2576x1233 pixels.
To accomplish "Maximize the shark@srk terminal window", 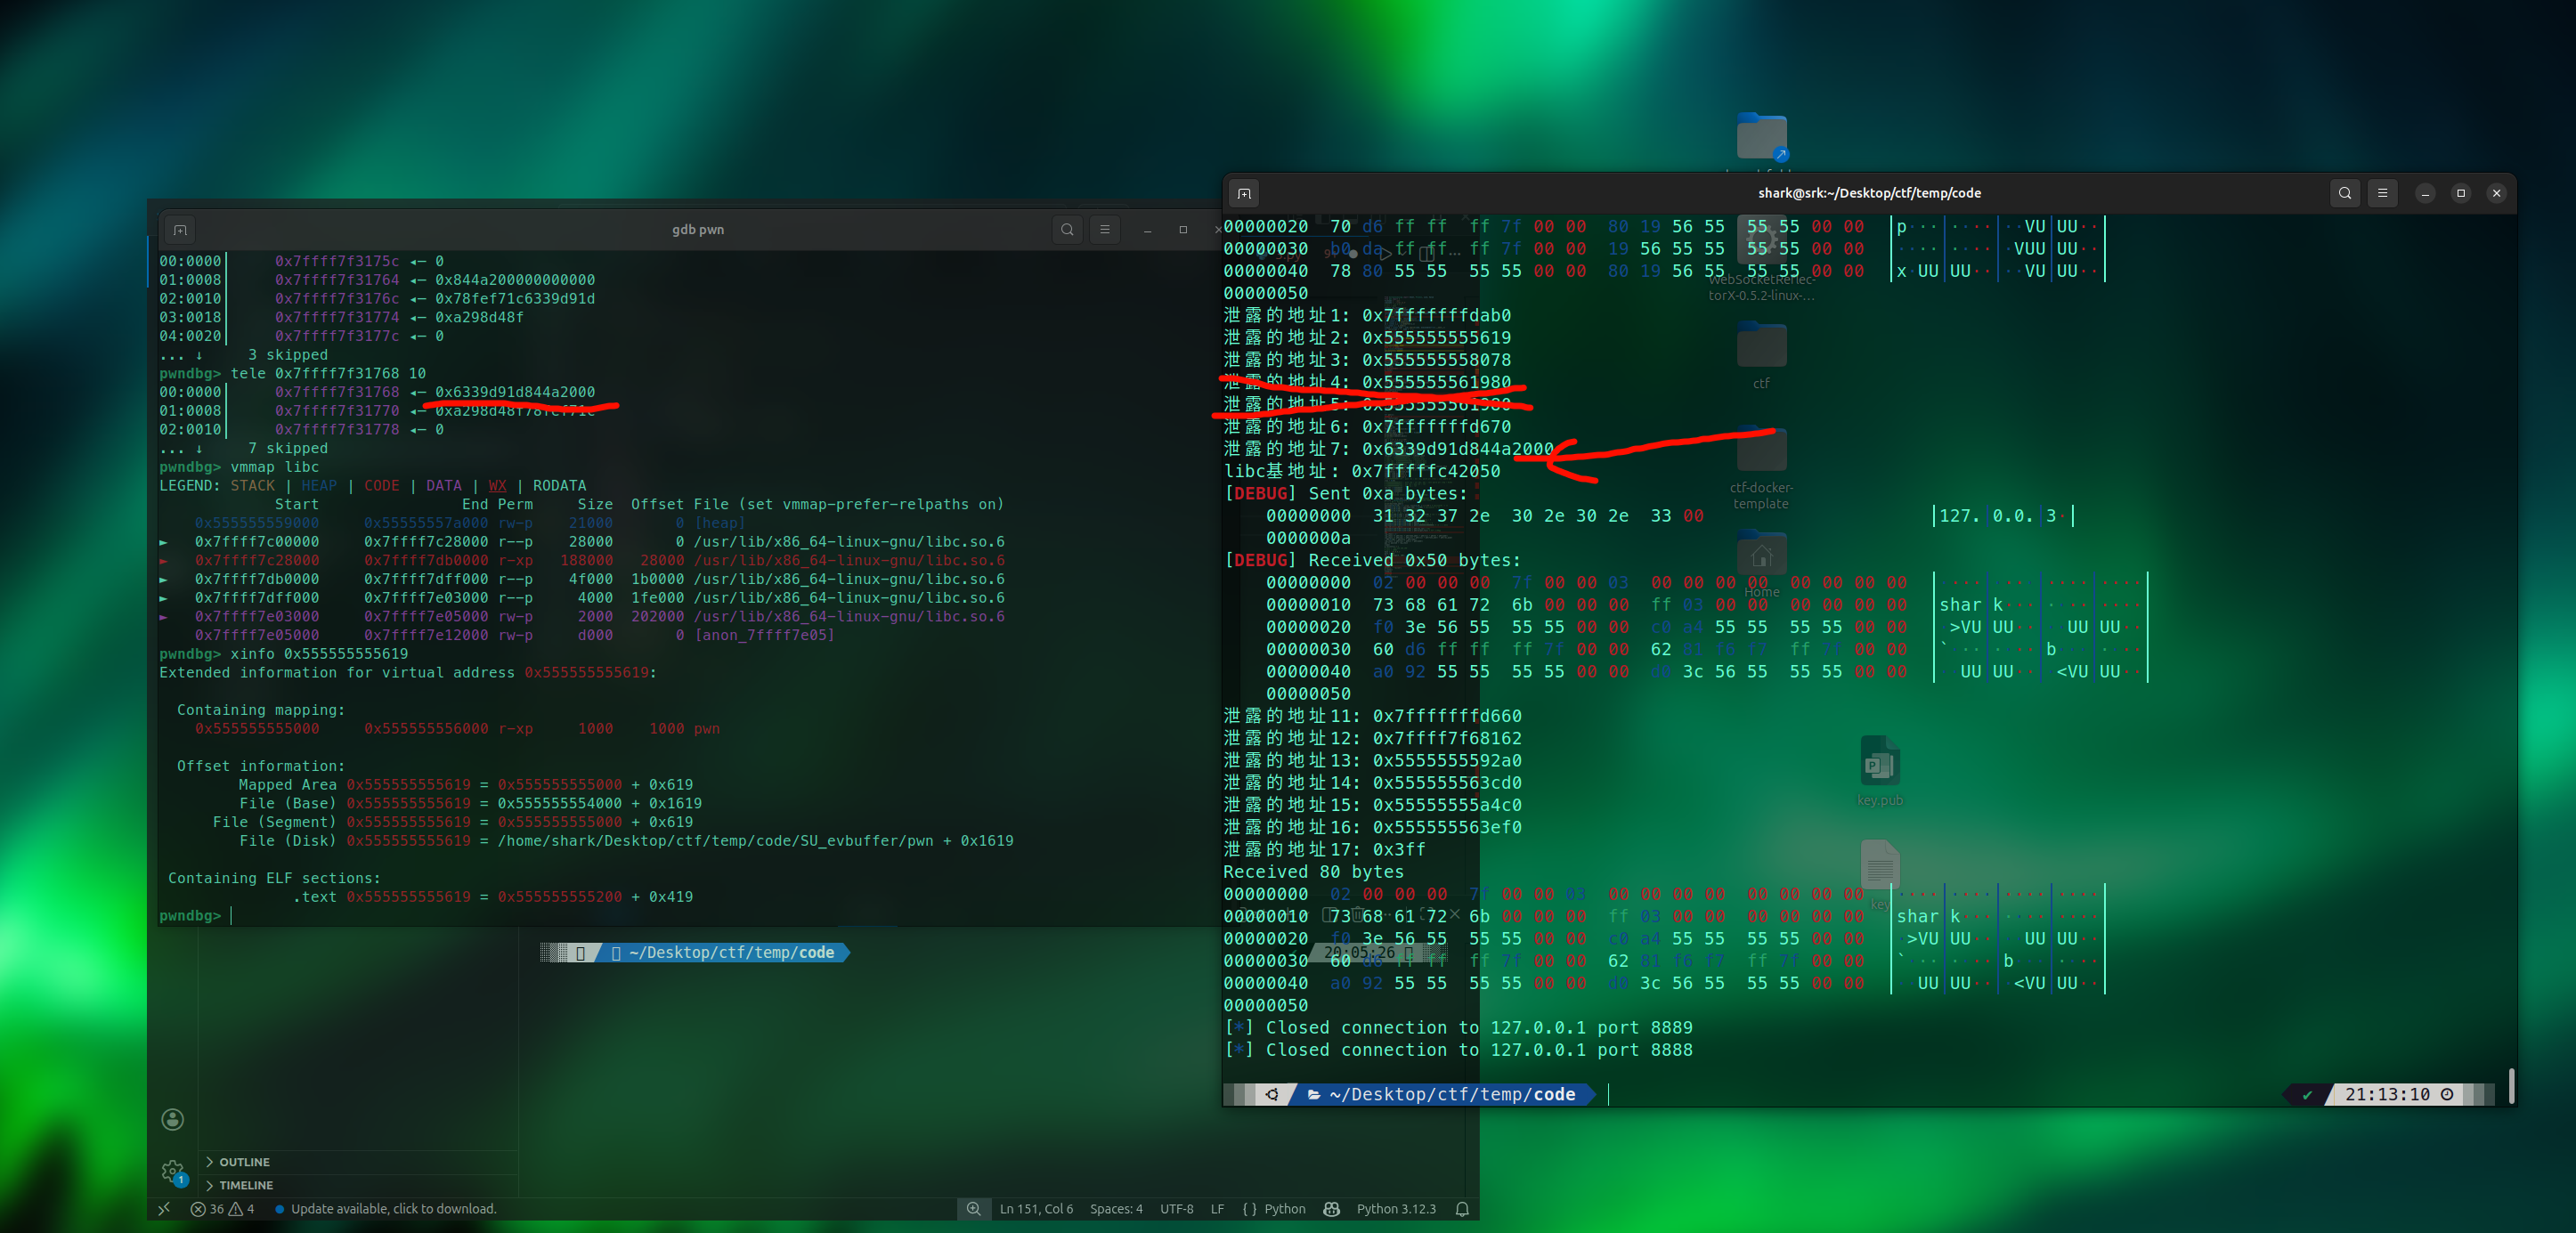I will [2461, 193].
